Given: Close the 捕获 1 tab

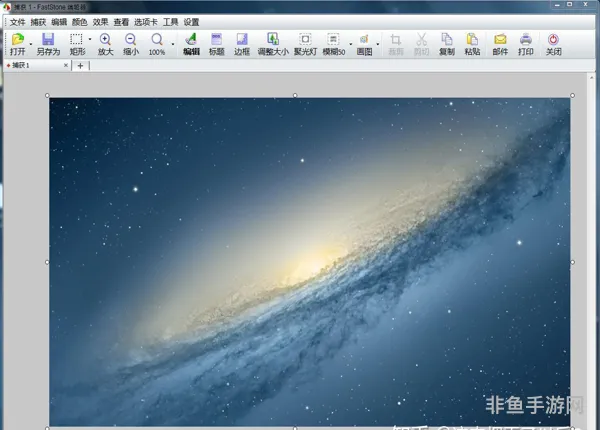Looking at the screenshot, I should pos(66,65).
